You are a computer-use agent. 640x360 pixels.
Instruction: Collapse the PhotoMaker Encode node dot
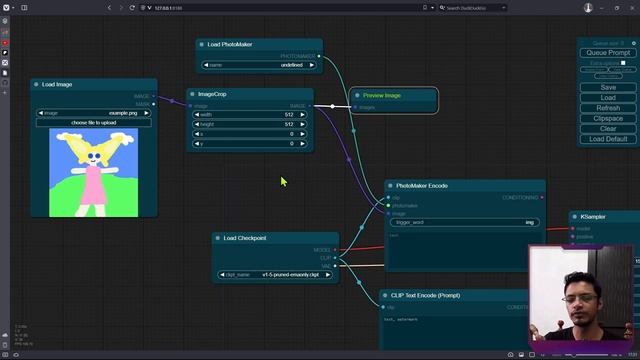point(390,186)
